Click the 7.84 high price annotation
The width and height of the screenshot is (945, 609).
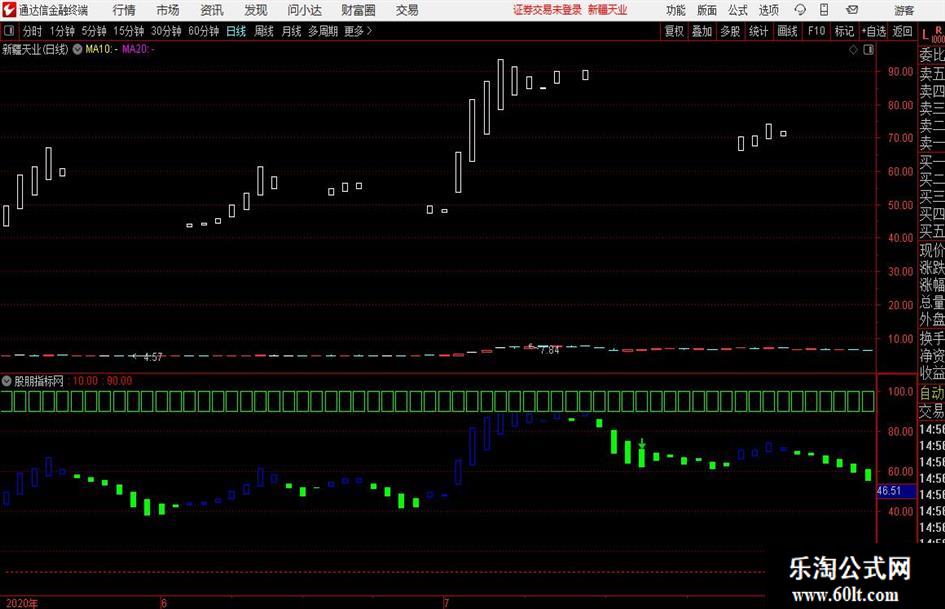coord(549,350)
